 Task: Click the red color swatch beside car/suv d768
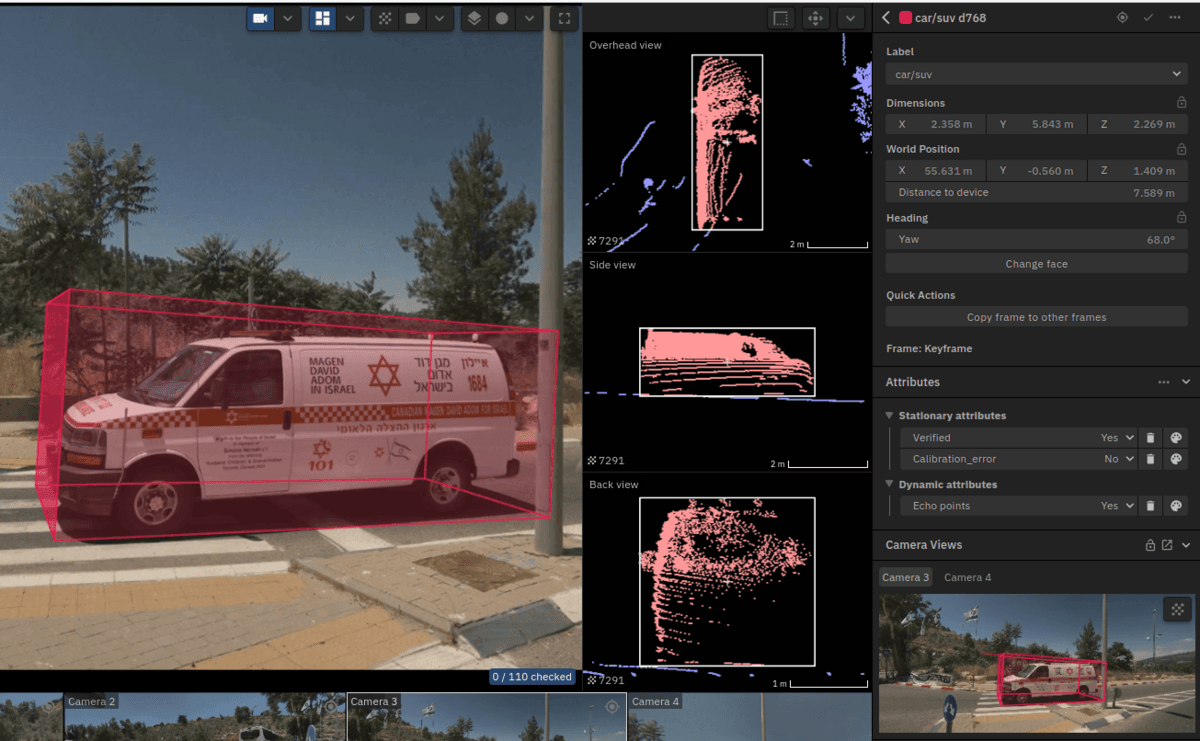[x=905, y=17]
